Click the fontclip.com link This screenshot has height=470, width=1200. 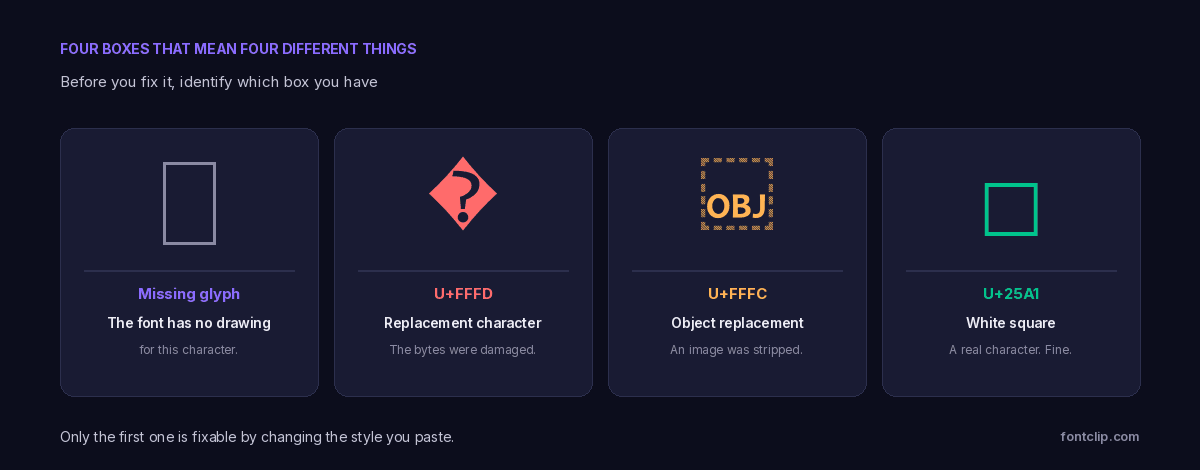[1100, 437]
